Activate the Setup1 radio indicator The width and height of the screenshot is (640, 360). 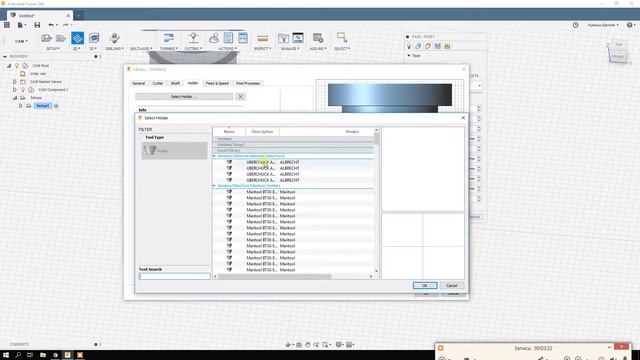coord(56,106)
